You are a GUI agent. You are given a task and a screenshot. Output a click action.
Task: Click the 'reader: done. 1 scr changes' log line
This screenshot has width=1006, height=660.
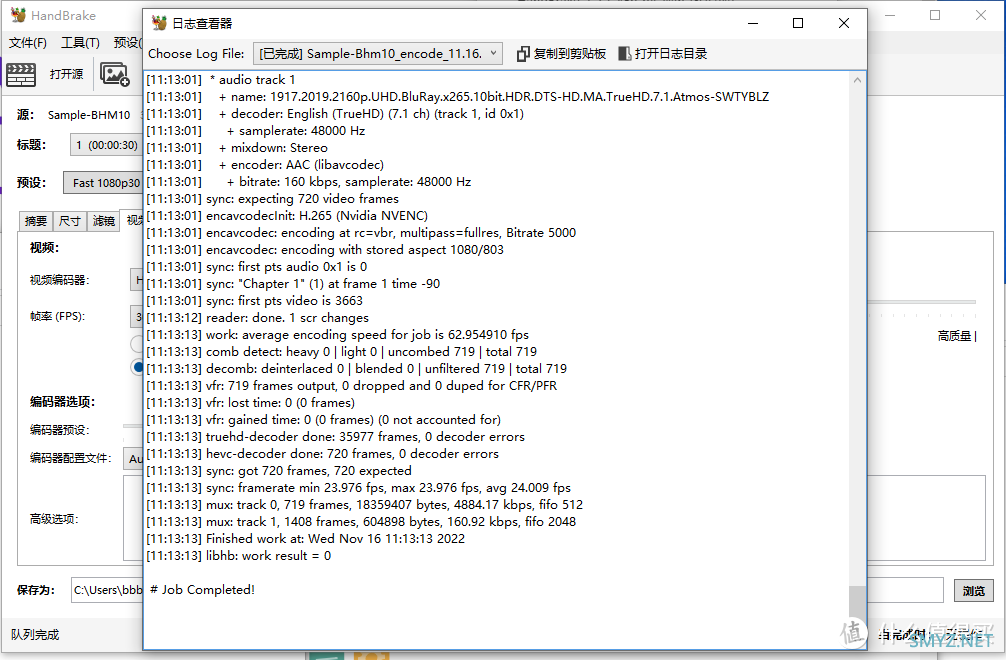257,318
